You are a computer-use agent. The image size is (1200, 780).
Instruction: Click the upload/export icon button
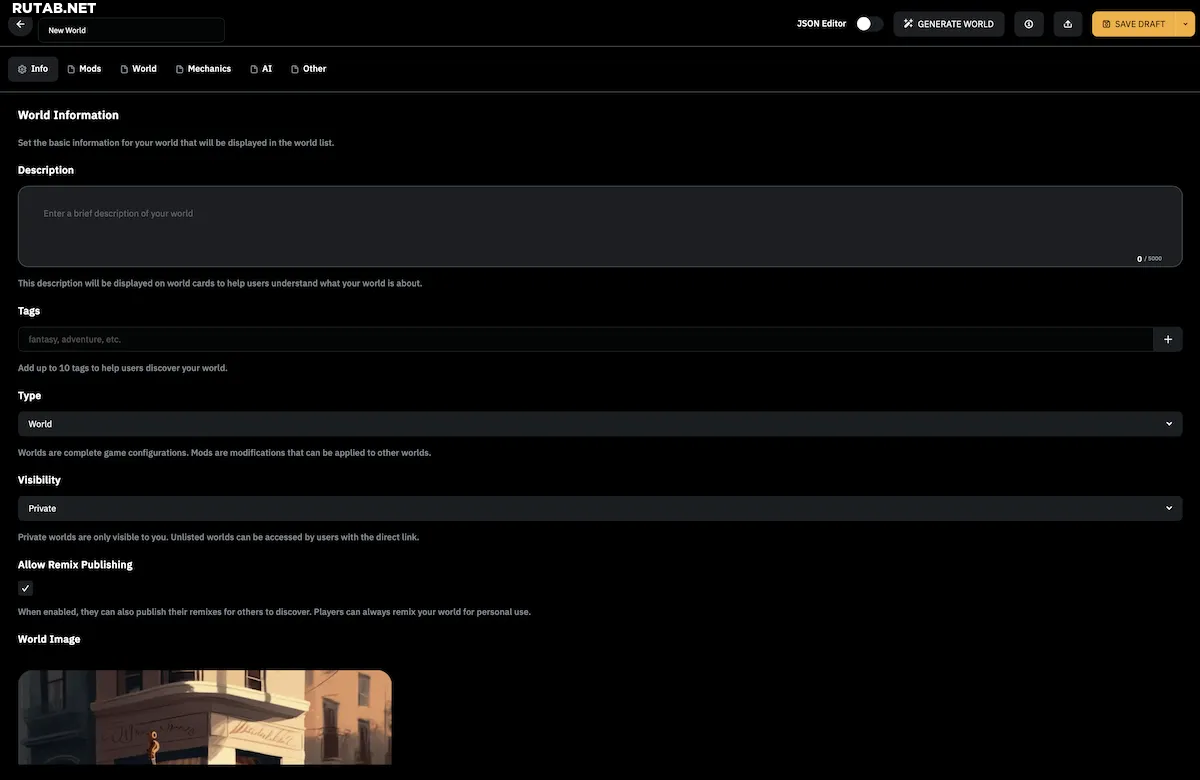coord(1067,24)
